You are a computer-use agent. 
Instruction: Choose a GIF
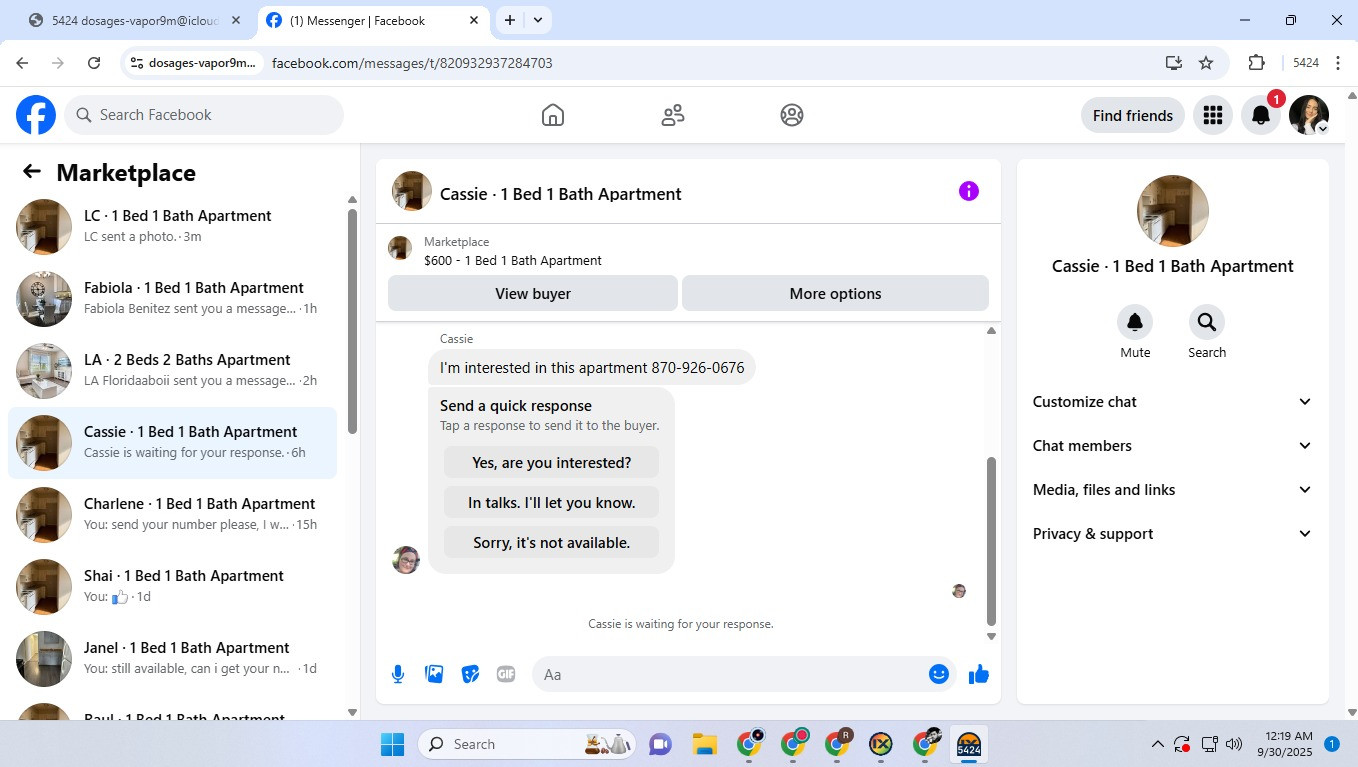click(506, 674)
